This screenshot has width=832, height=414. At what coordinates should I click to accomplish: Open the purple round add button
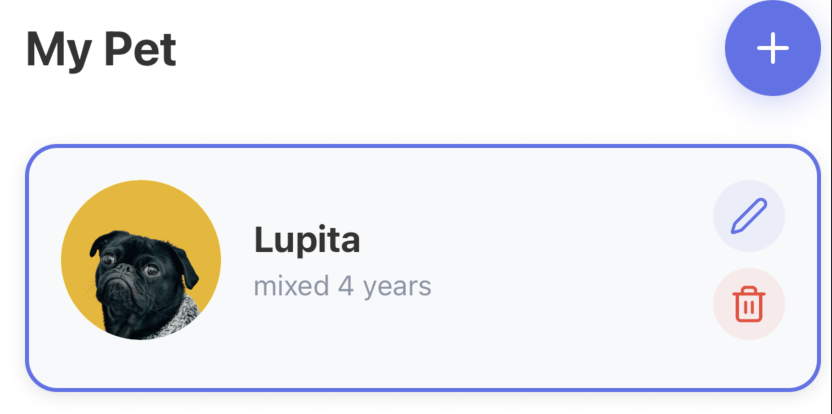click(x=773, y=48)
